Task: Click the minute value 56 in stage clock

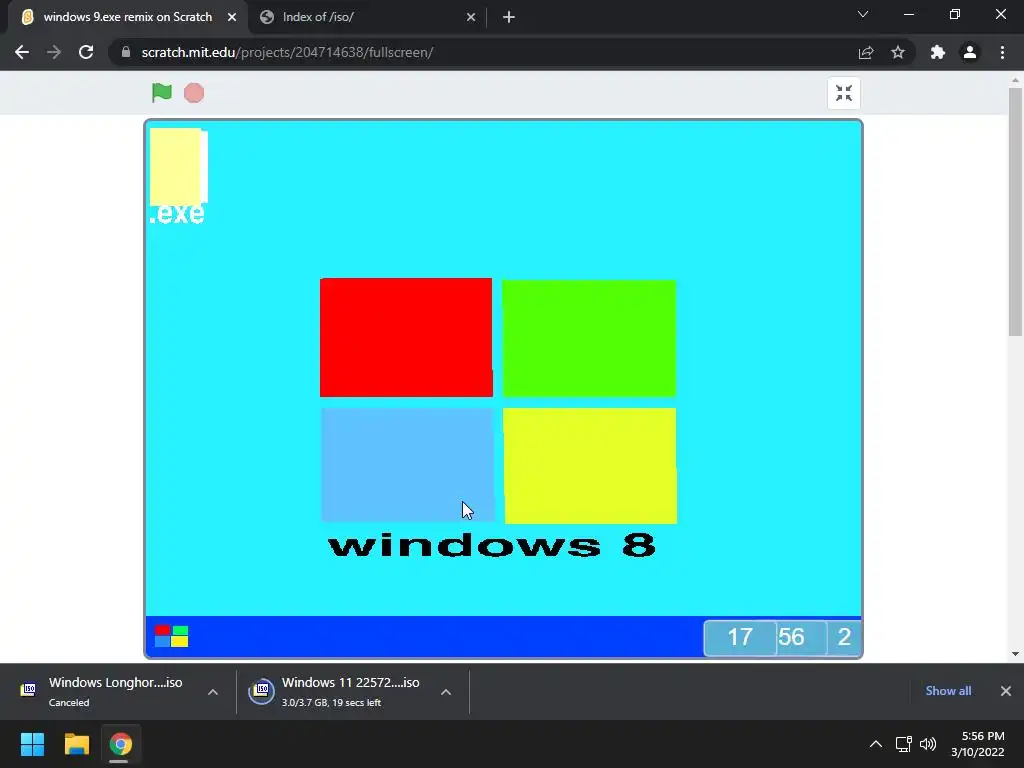Action: (x=792, y=637)
